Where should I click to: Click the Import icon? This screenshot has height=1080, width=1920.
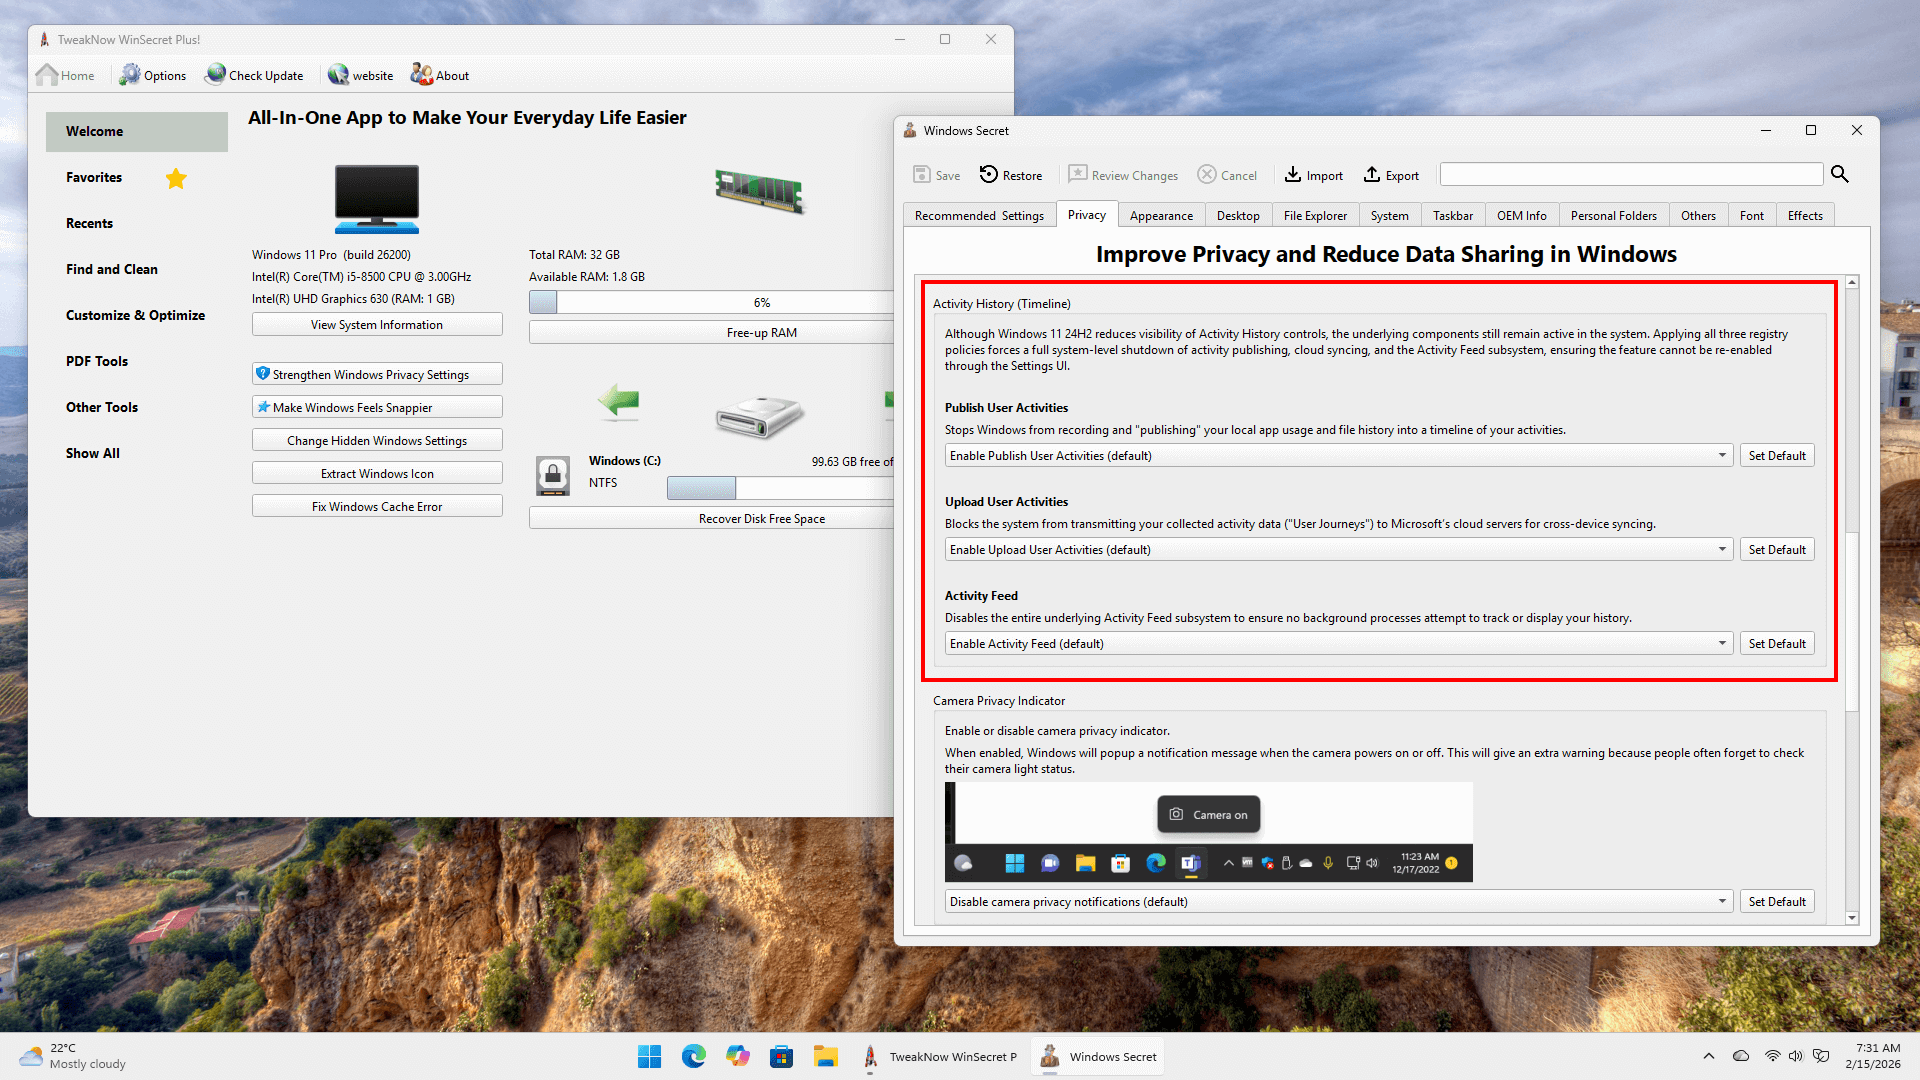[1293, 175]
